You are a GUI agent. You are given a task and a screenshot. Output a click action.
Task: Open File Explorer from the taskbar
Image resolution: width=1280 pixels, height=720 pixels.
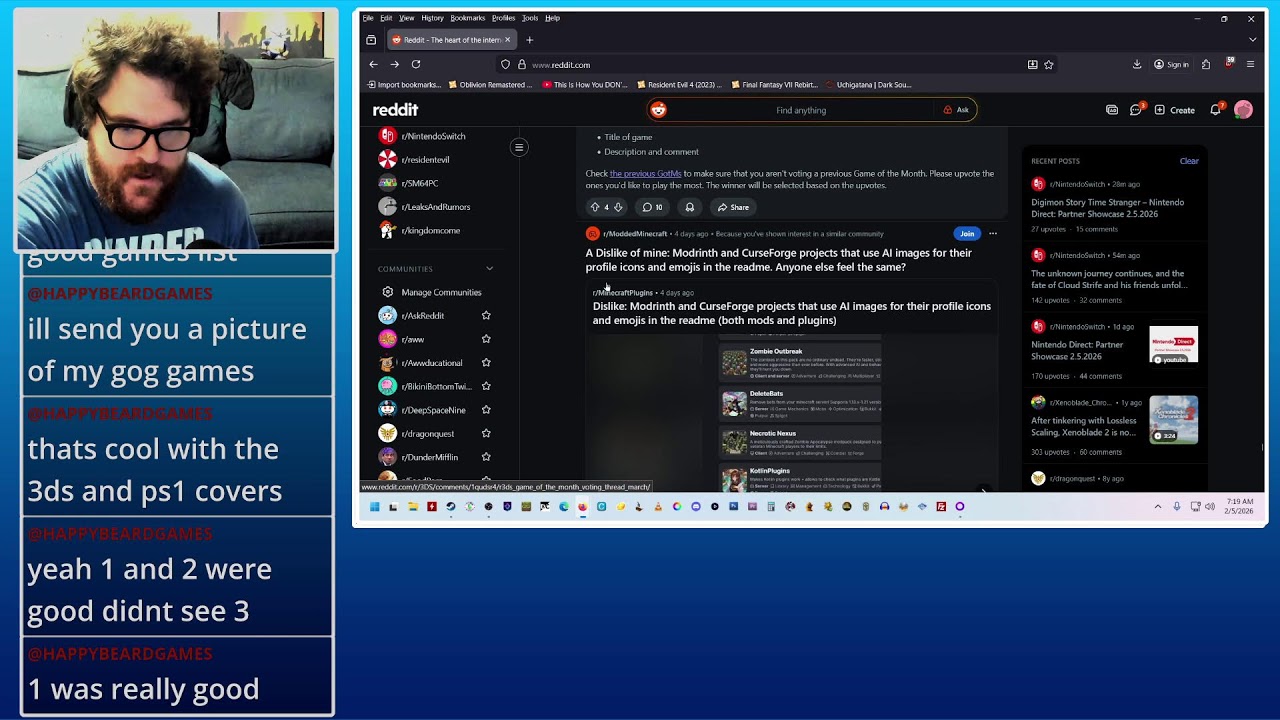tap(412, 507)
